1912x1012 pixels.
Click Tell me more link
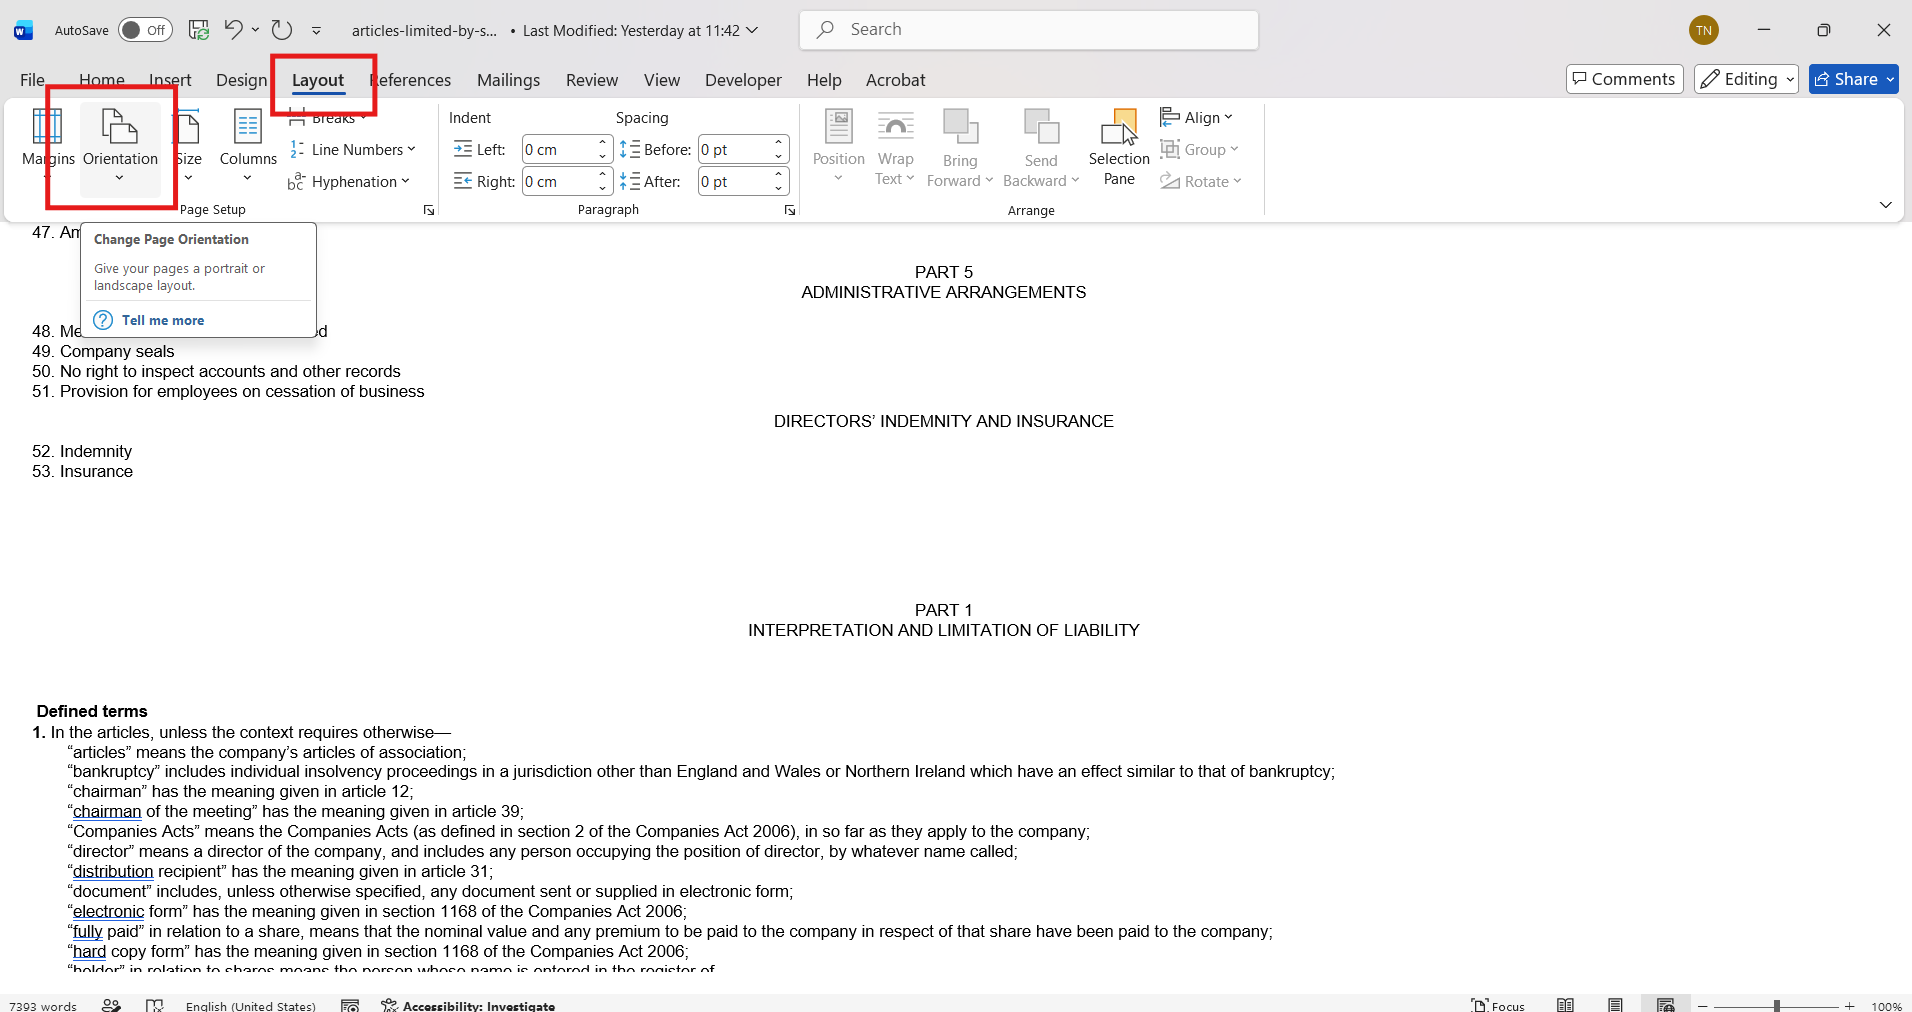[x=163, y=320]
